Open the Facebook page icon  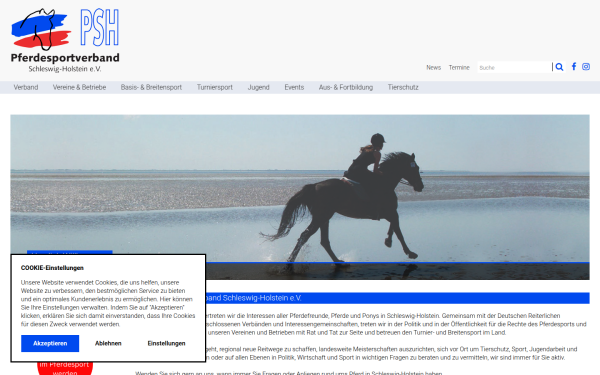pyautogui.click(x=574, y=67)
